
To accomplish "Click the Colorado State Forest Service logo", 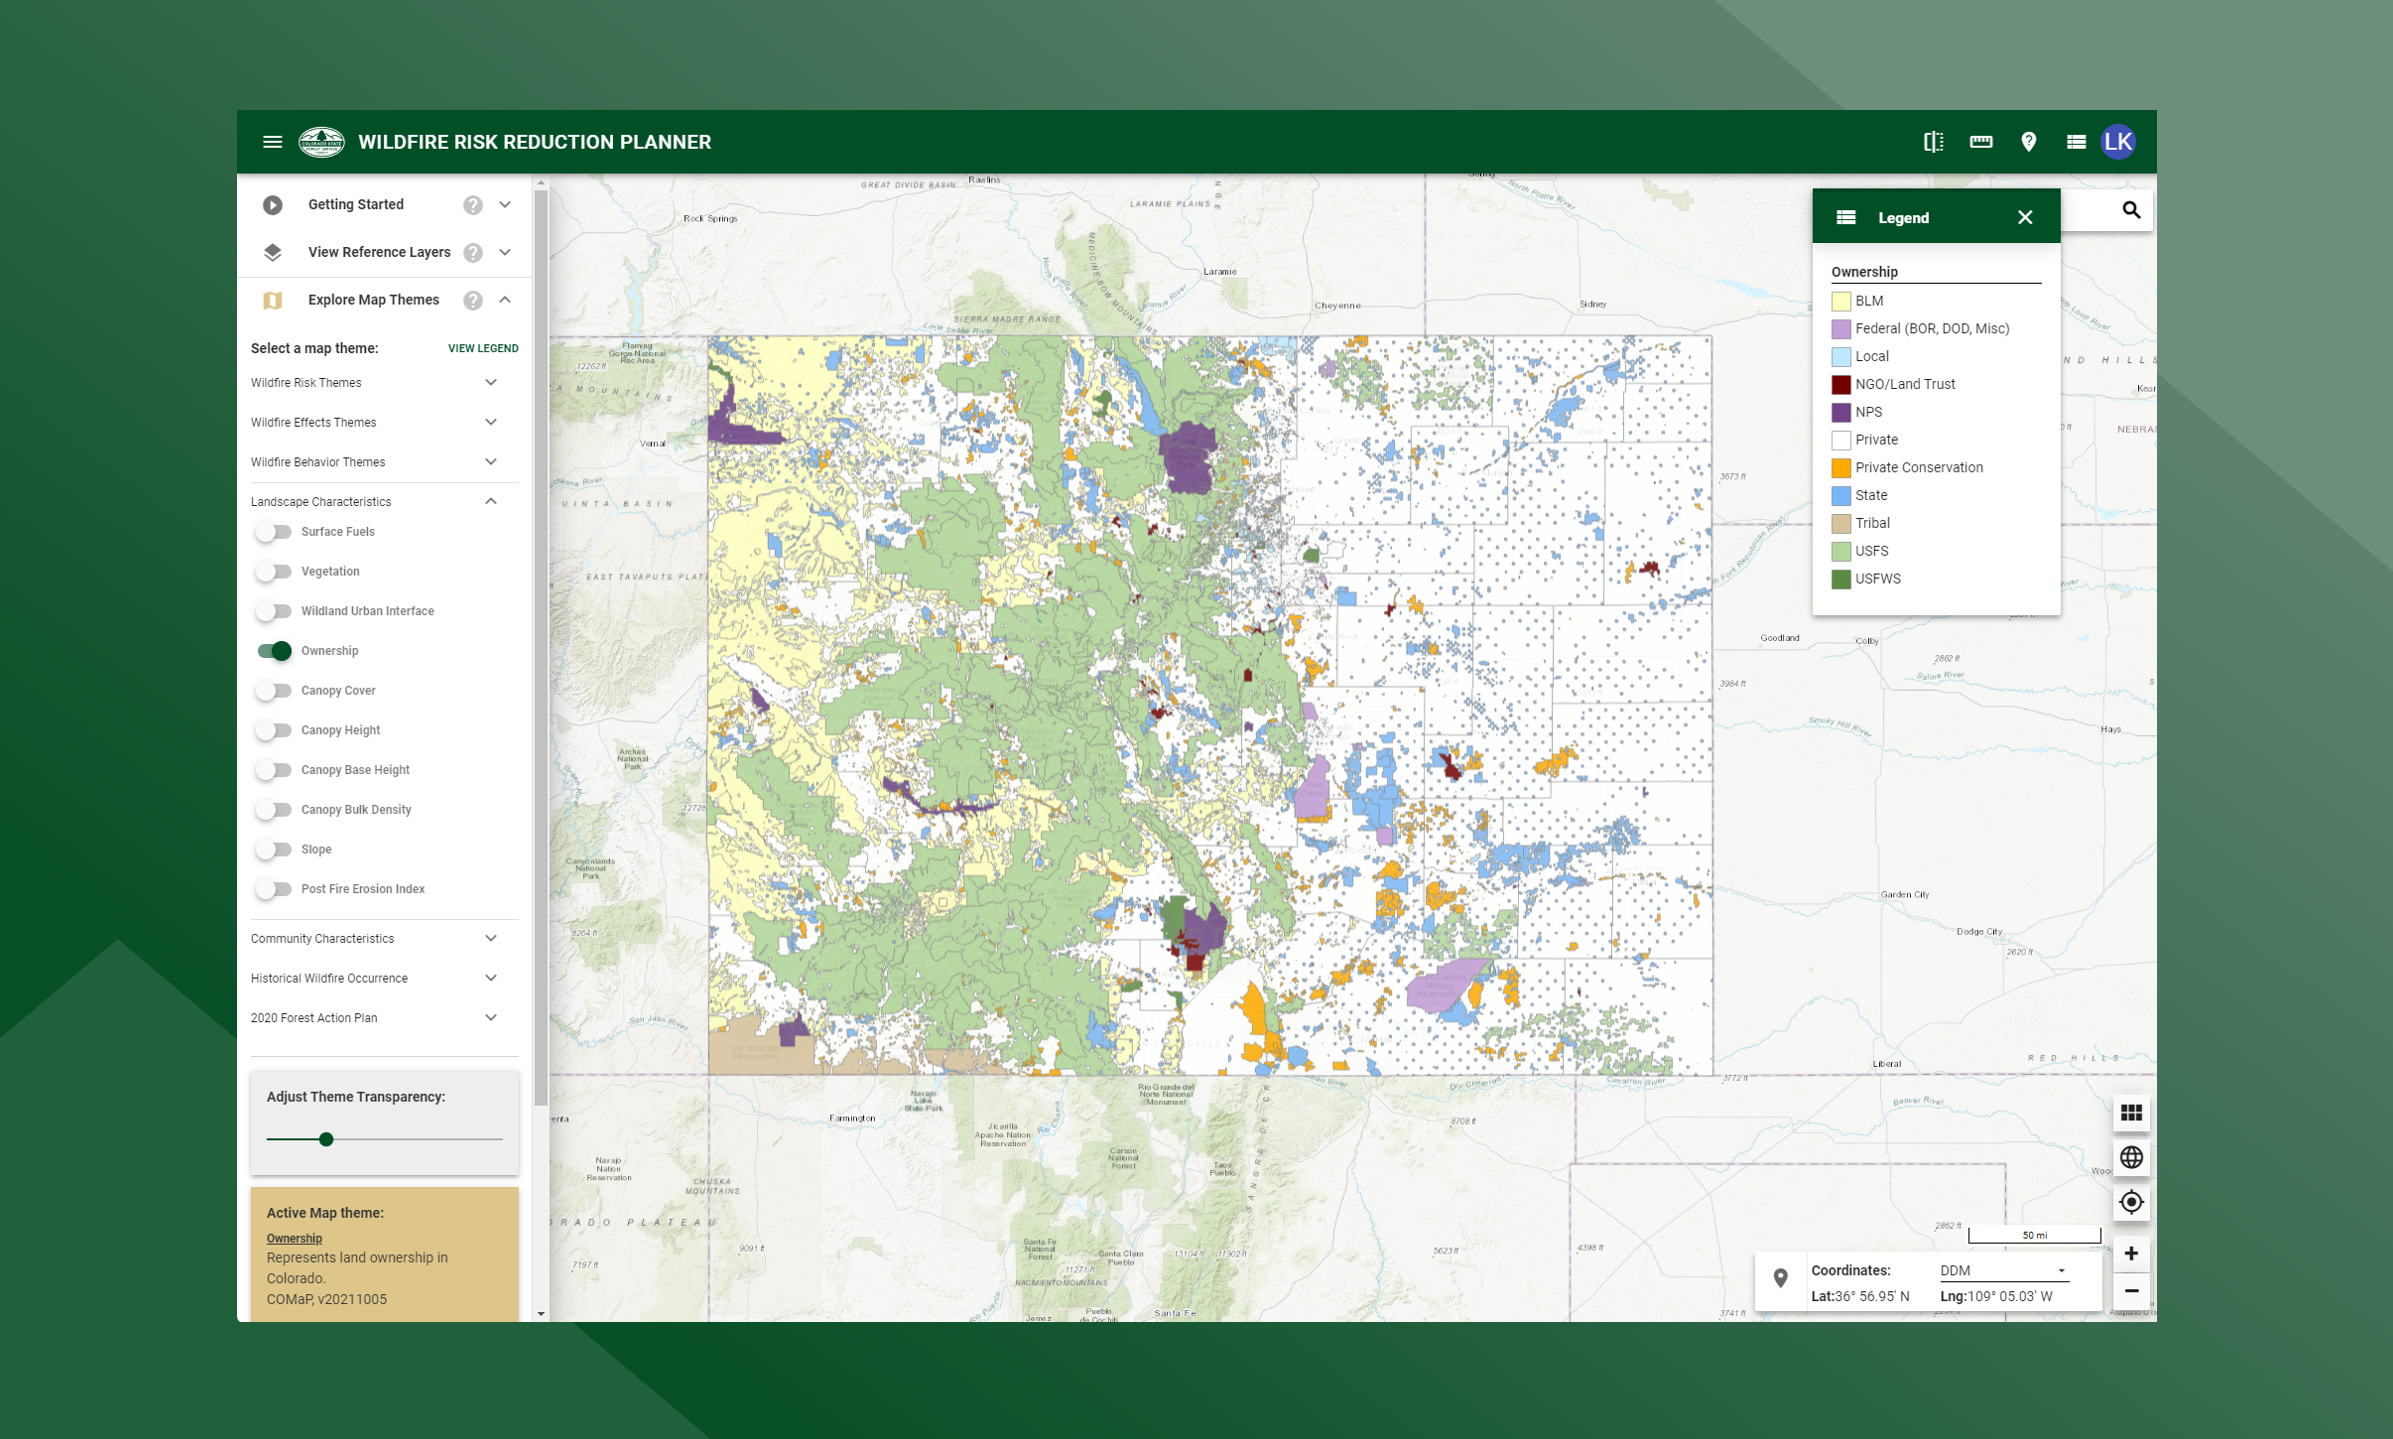I will (x=322, y=142).
